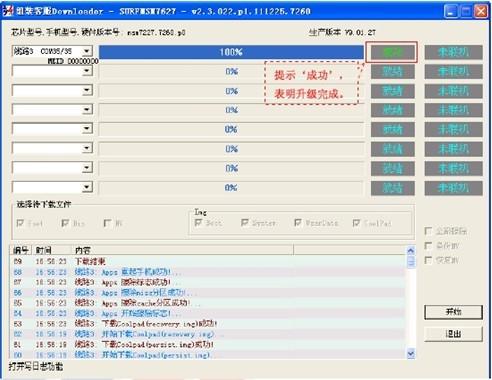Select log row 69 下载结束

tap(208, 261)
